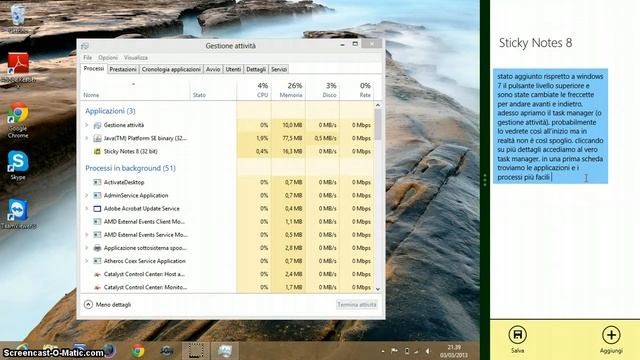The width and height of the screenshot is (640, 360).
Task: Select the Google Chrome desktop shortcut
Action: point(18,120)
